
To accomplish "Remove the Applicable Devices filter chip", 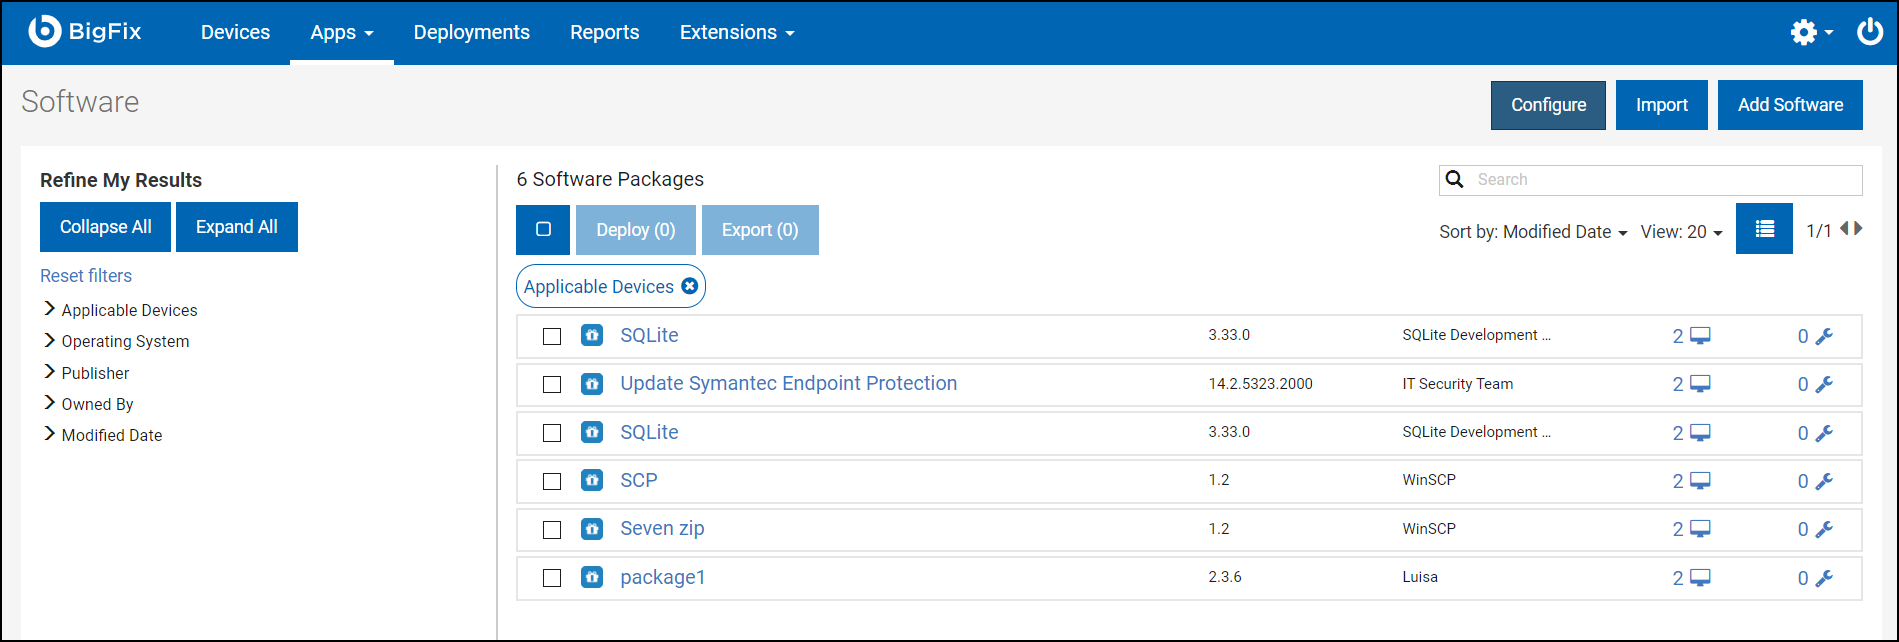I will (690, 286).
